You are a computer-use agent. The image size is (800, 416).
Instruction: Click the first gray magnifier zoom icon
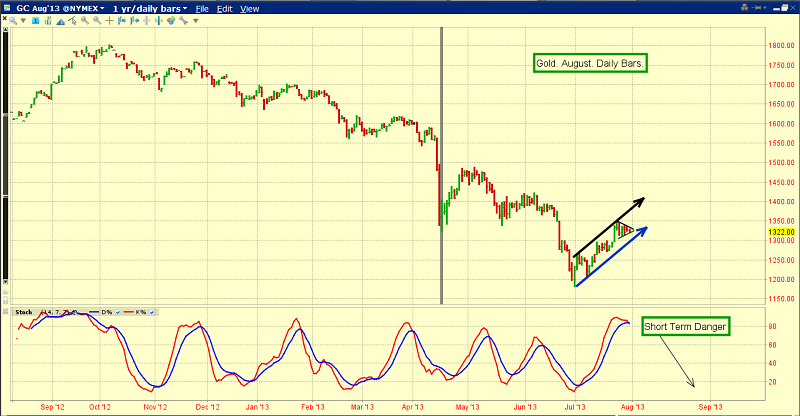click(85, 20)
